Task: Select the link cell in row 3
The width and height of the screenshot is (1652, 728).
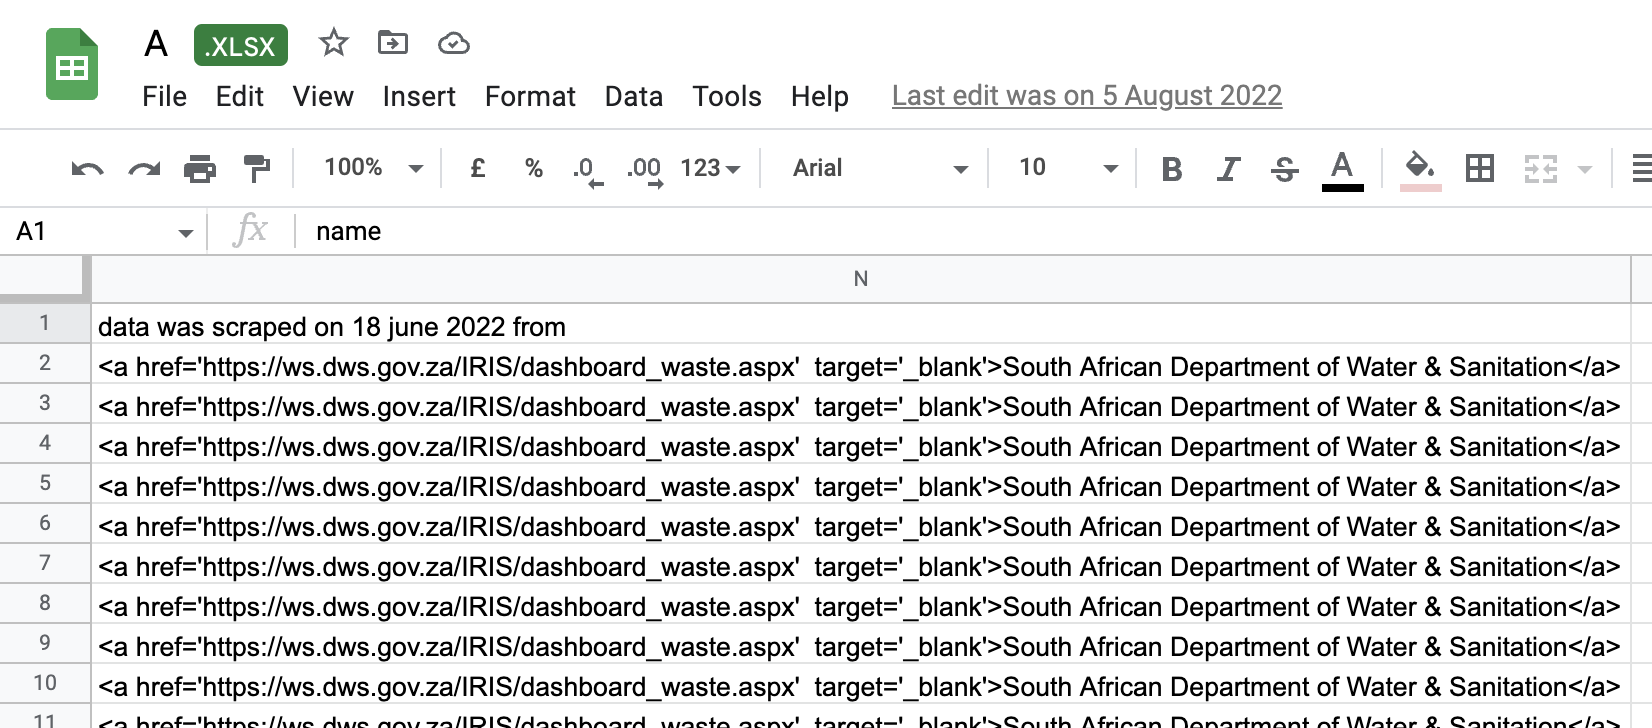Action: (x=861, y=405)
